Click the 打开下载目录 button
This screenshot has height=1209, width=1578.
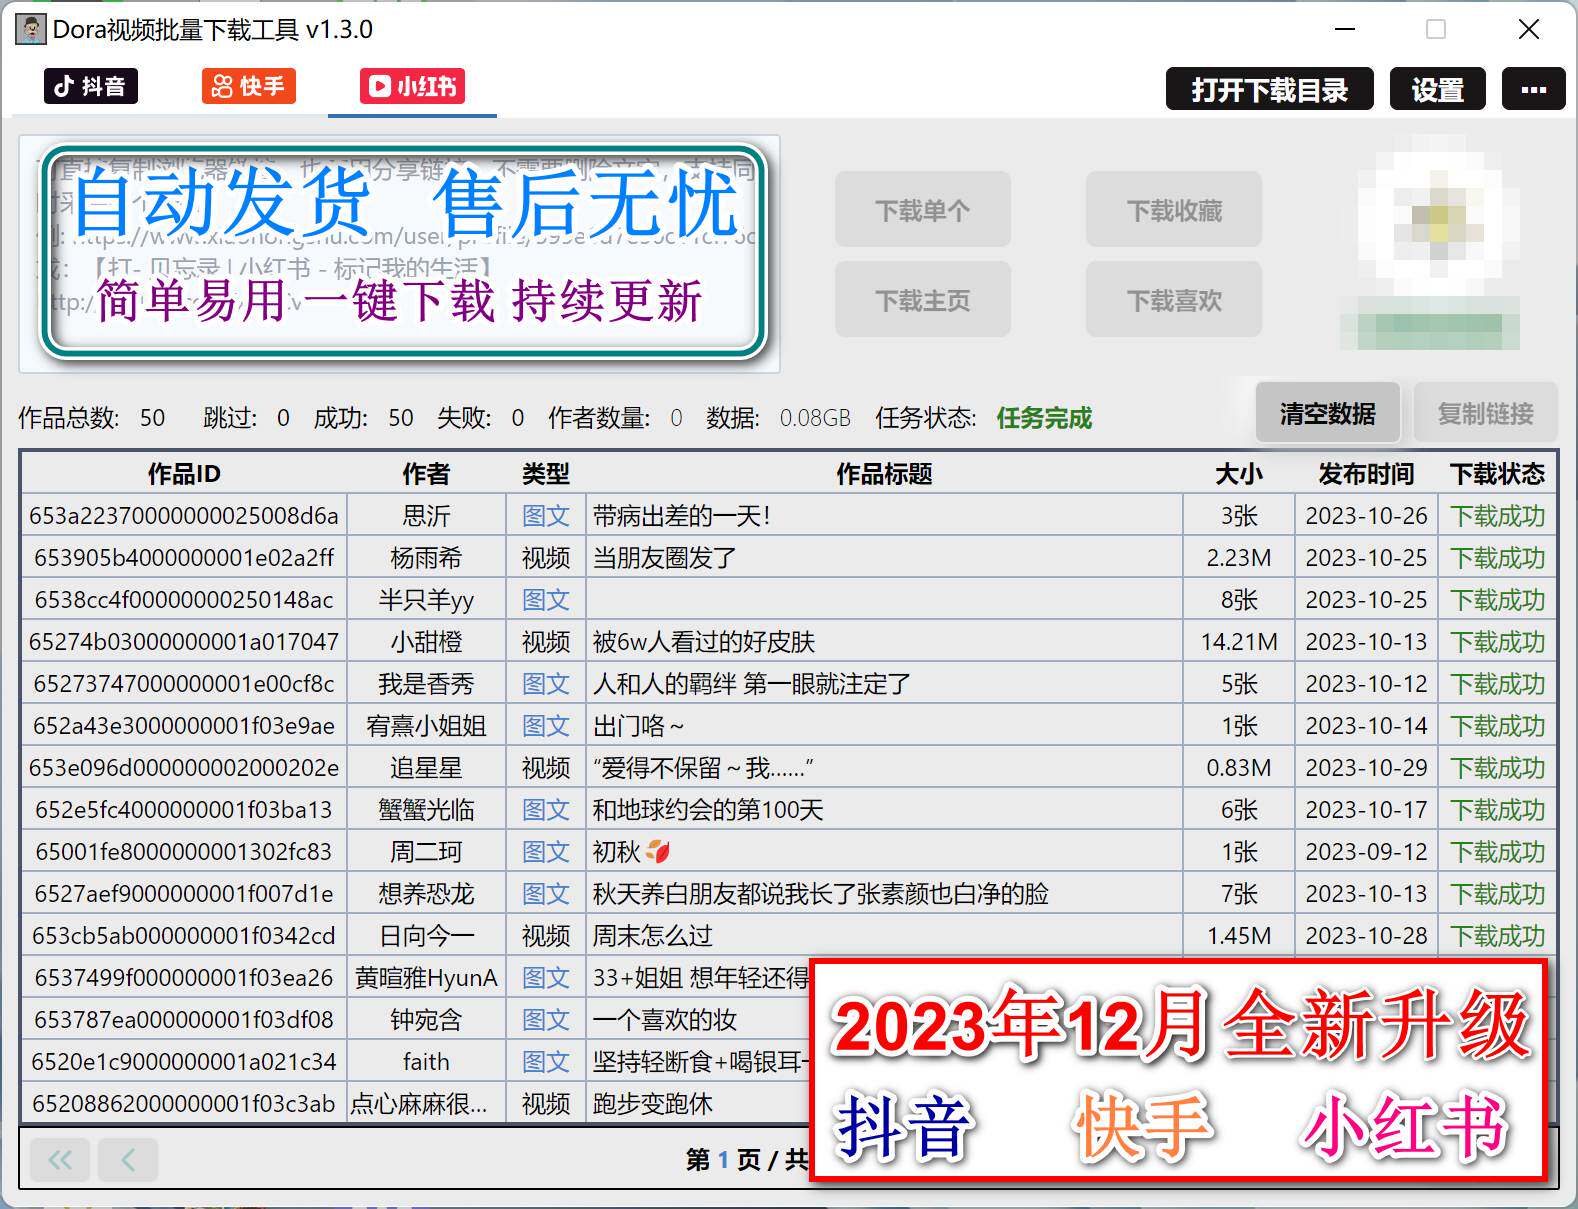[x=1269, y=90]
